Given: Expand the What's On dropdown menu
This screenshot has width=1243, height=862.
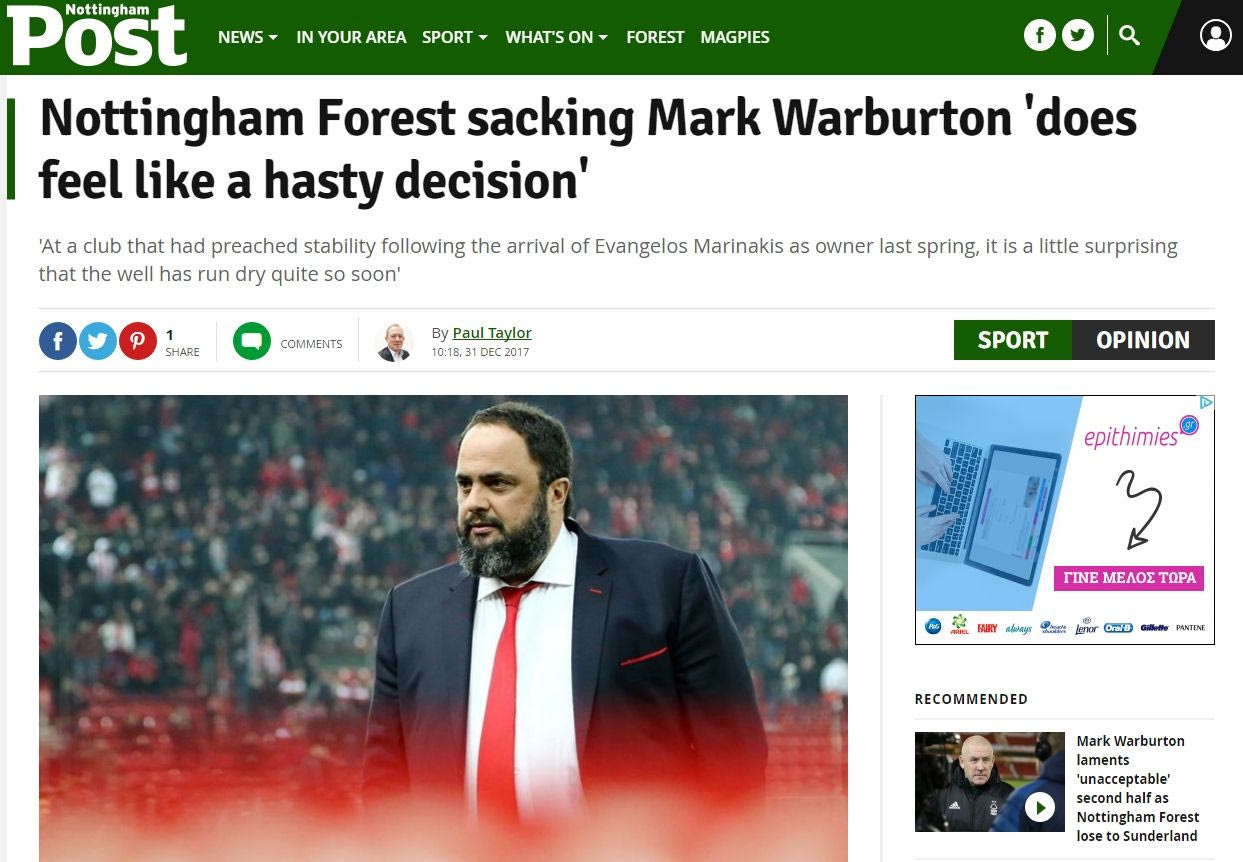Looking at the screenshot, I should pos(556,37).
